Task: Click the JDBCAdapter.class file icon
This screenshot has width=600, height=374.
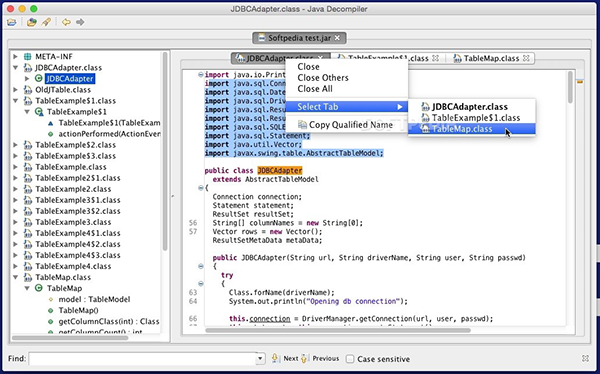Action: (28, 68)
